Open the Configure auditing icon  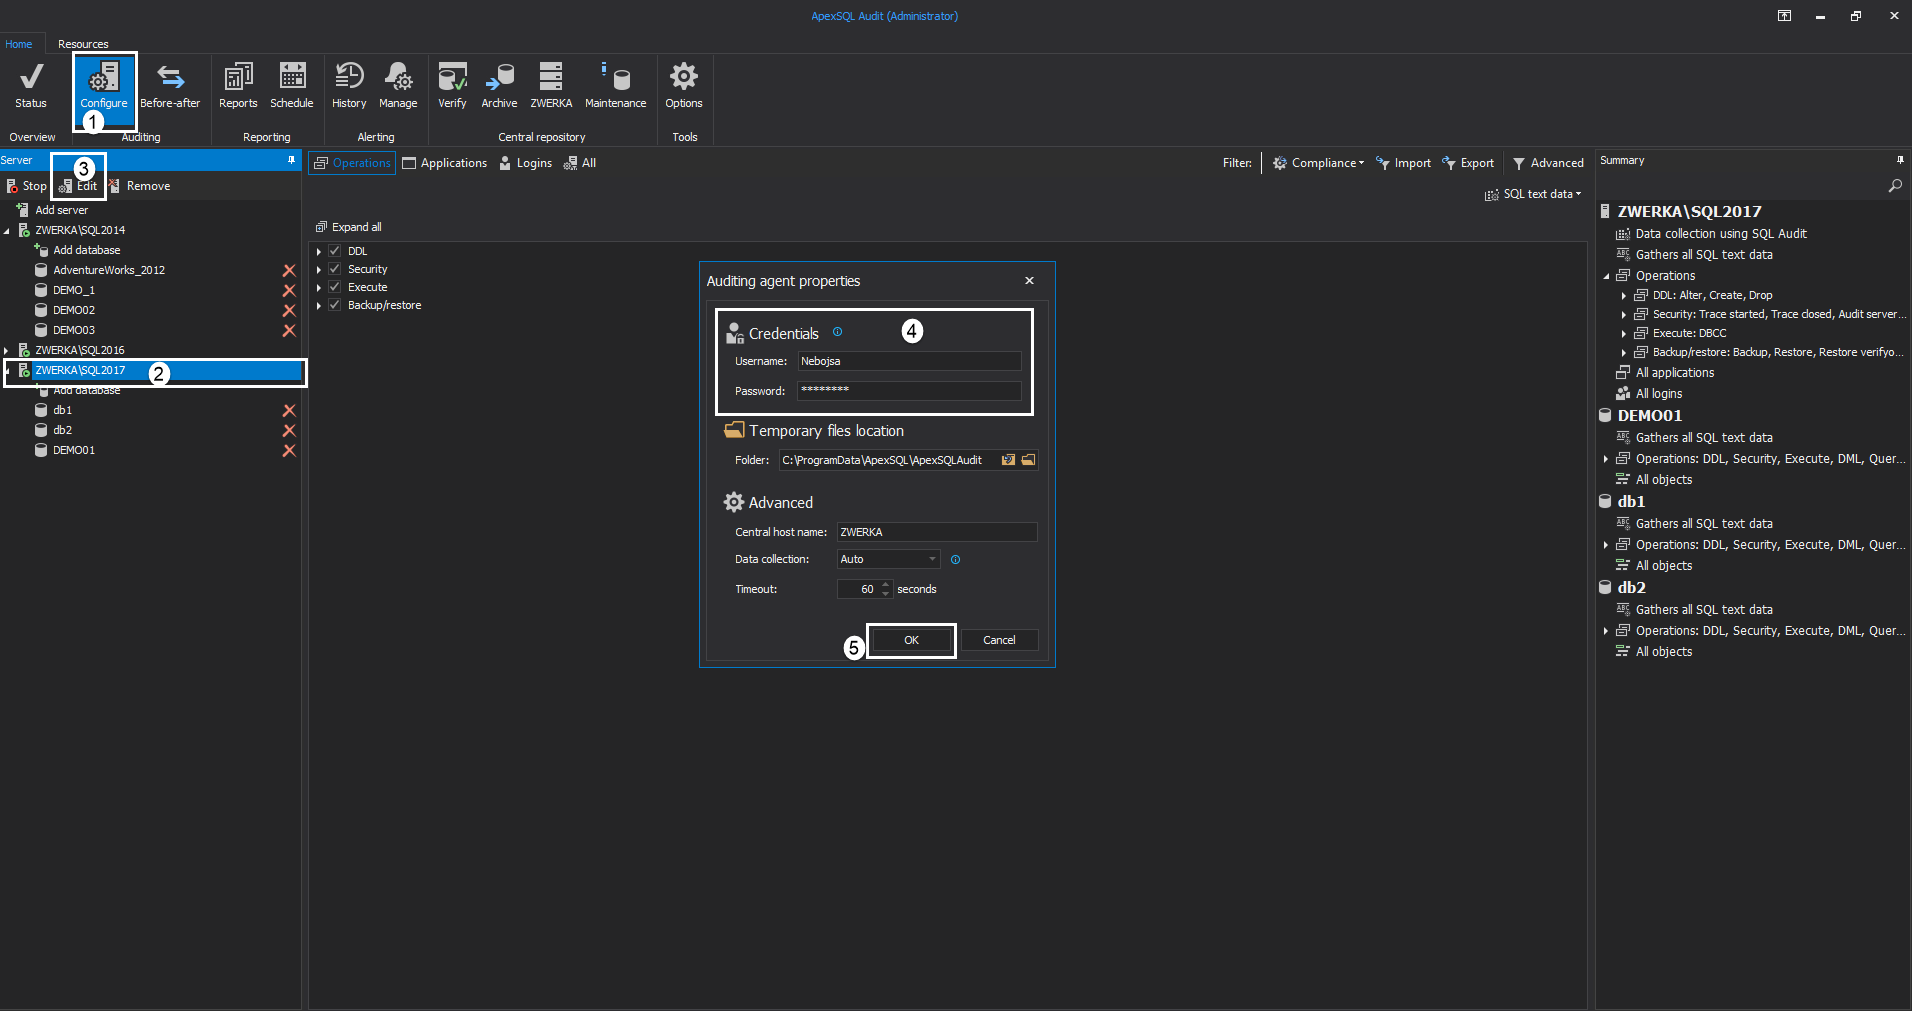[104, 85]
